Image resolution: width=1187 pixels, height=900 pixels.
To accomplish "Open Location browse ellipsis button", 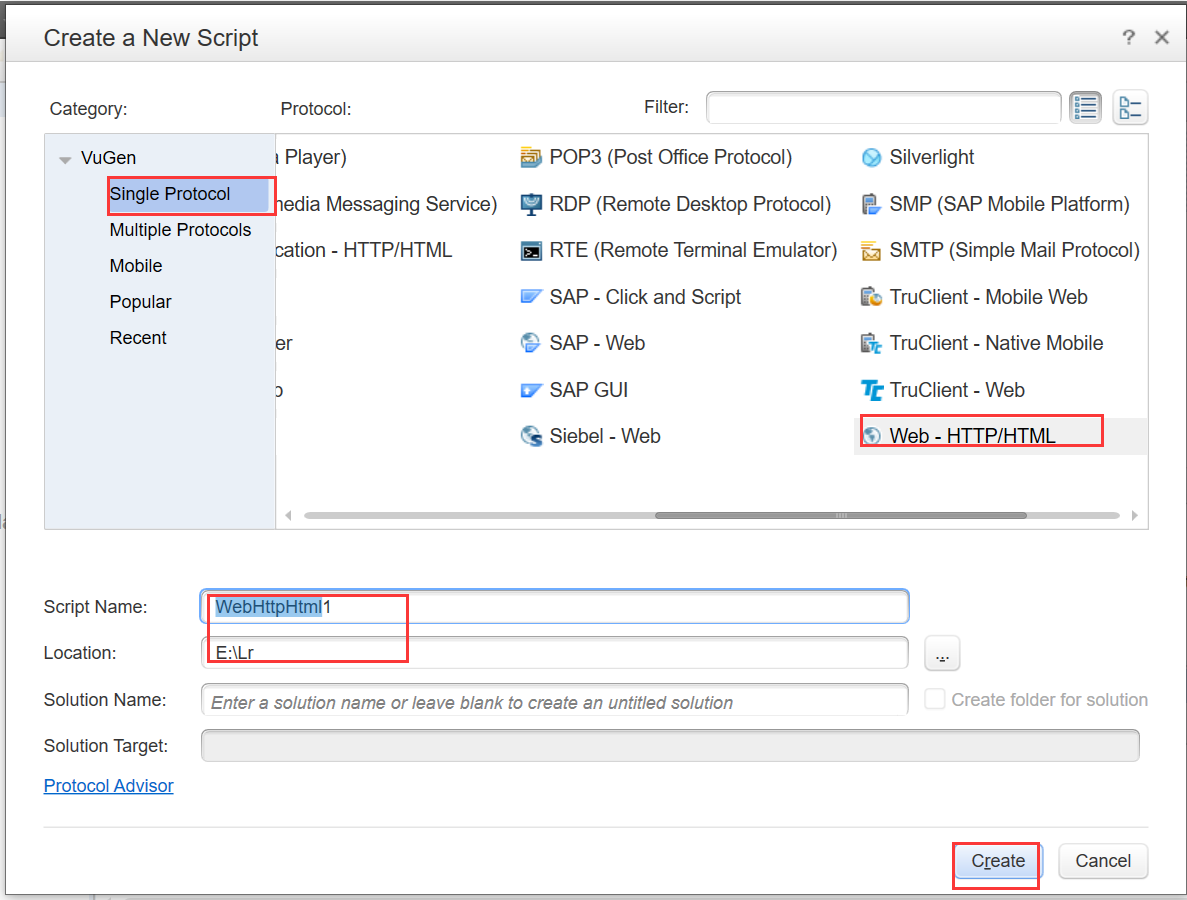I will (942, 654).
